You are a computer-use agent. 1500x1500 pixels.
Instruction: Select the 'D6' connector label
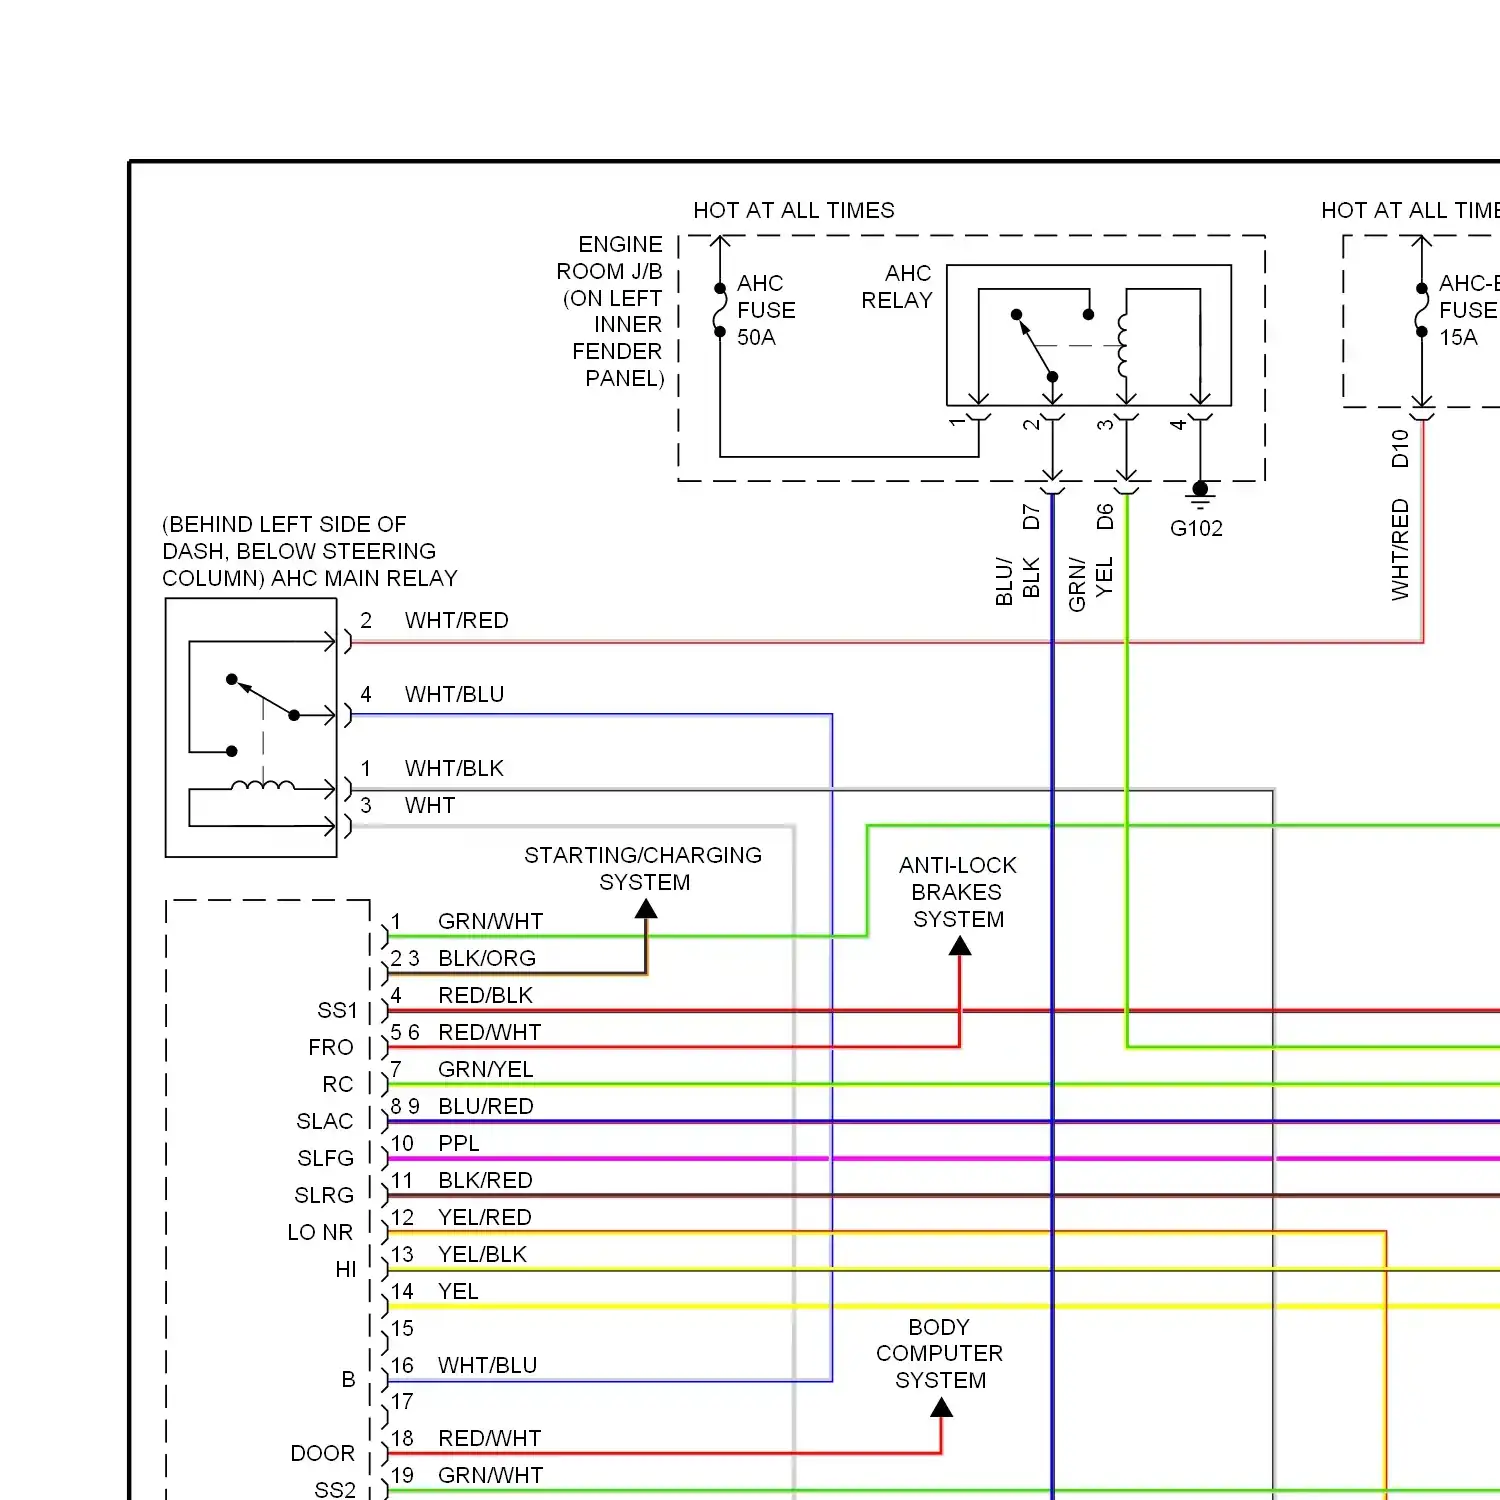click(1105, 517)
